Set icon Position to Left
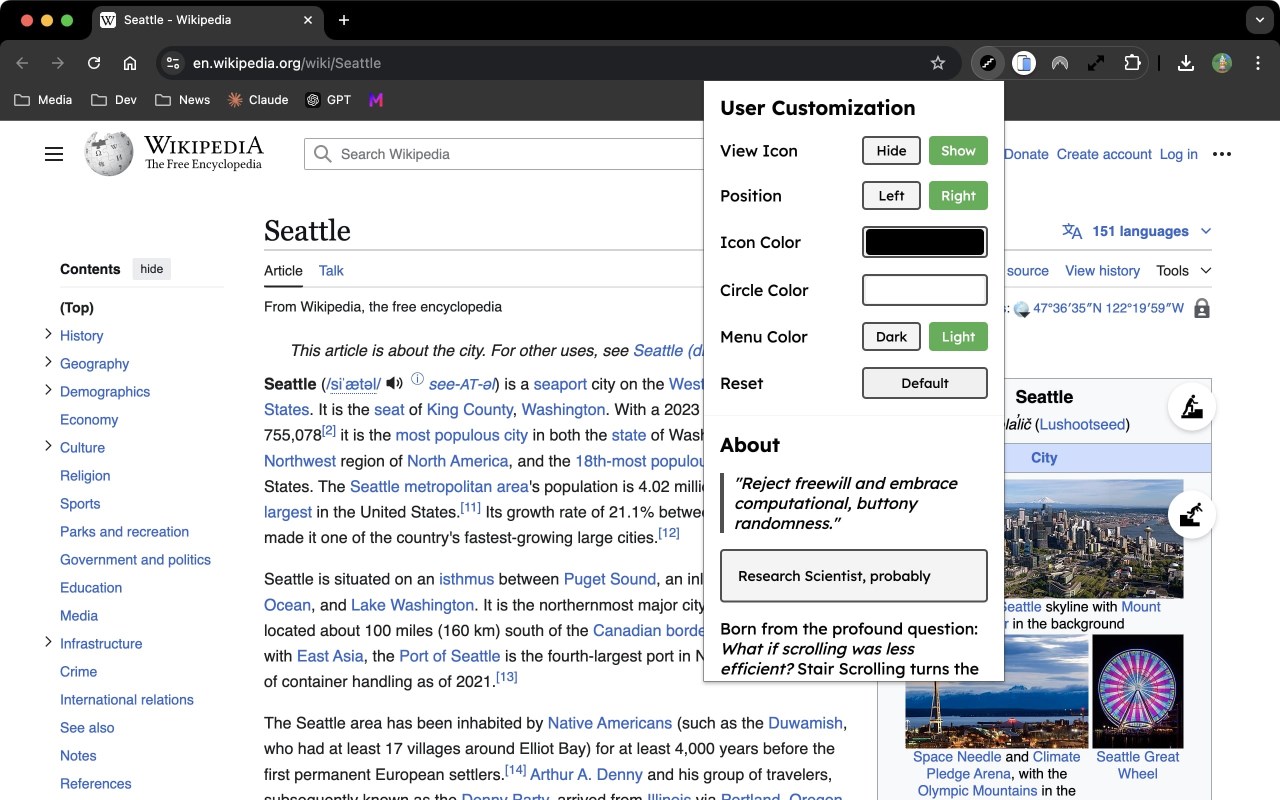The width and height of the screenshot is (1280, 800). (x=891, y=196)
